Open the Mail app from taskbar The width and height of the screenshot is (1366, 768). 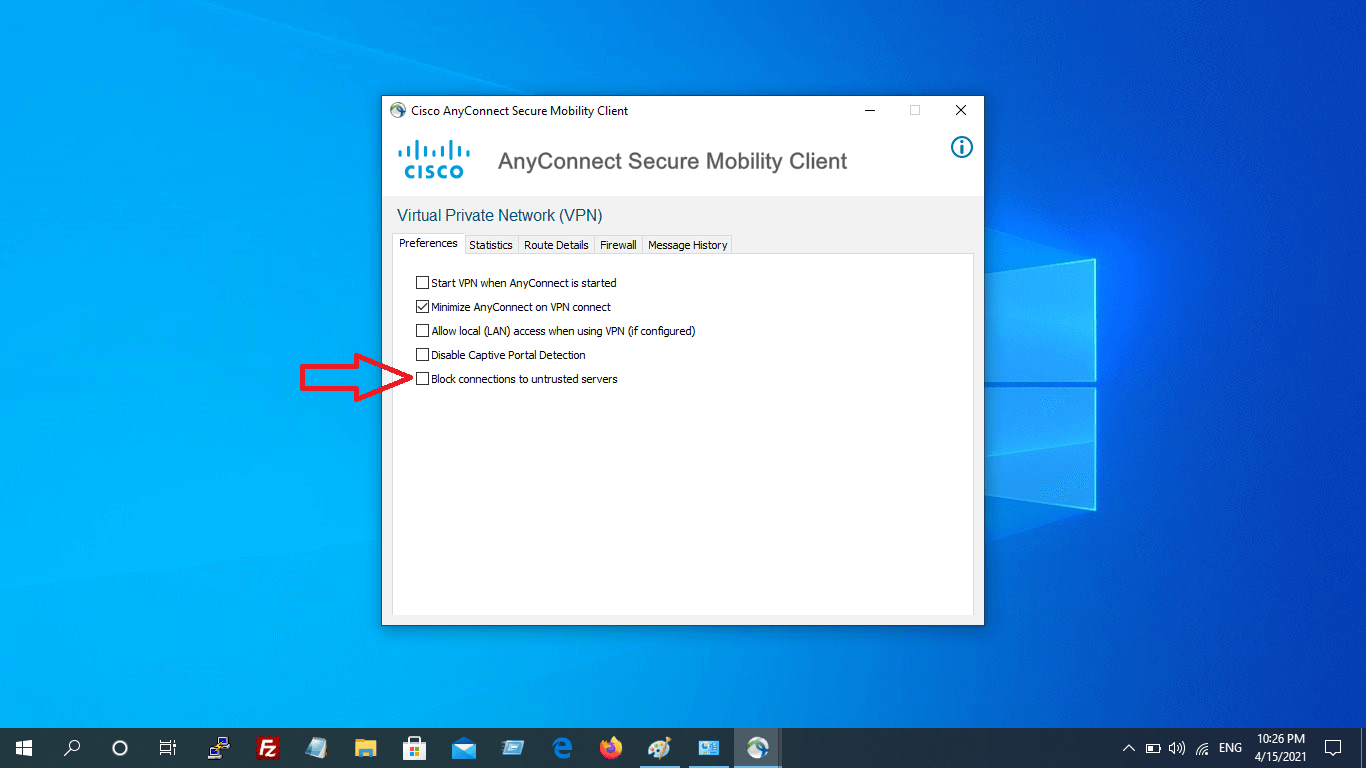click(463, 748)
